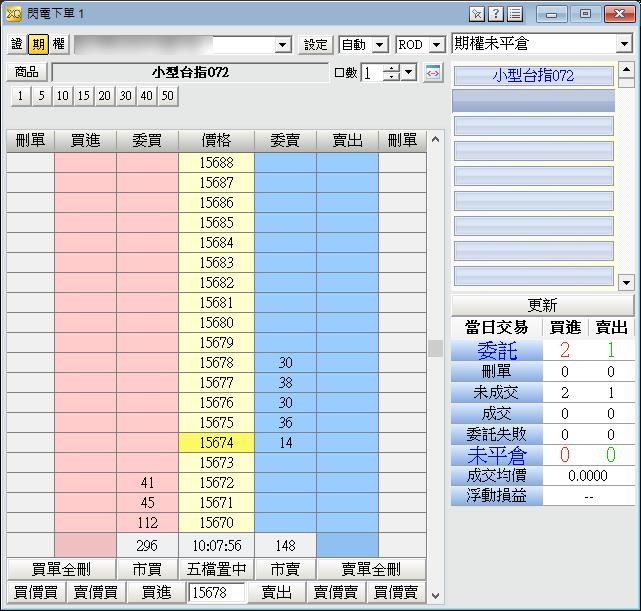Viewport: 641px width, 611px height.
Task: Select 小型台指072 in positions list
Action: [x=533, y=76]
